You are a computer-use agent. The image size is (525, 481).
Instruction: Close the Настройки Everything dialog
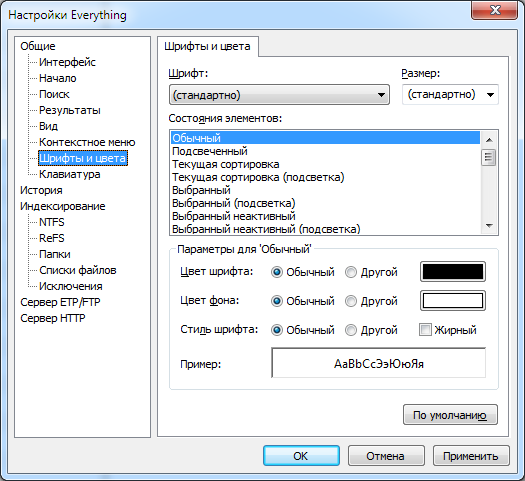[495, 10]
